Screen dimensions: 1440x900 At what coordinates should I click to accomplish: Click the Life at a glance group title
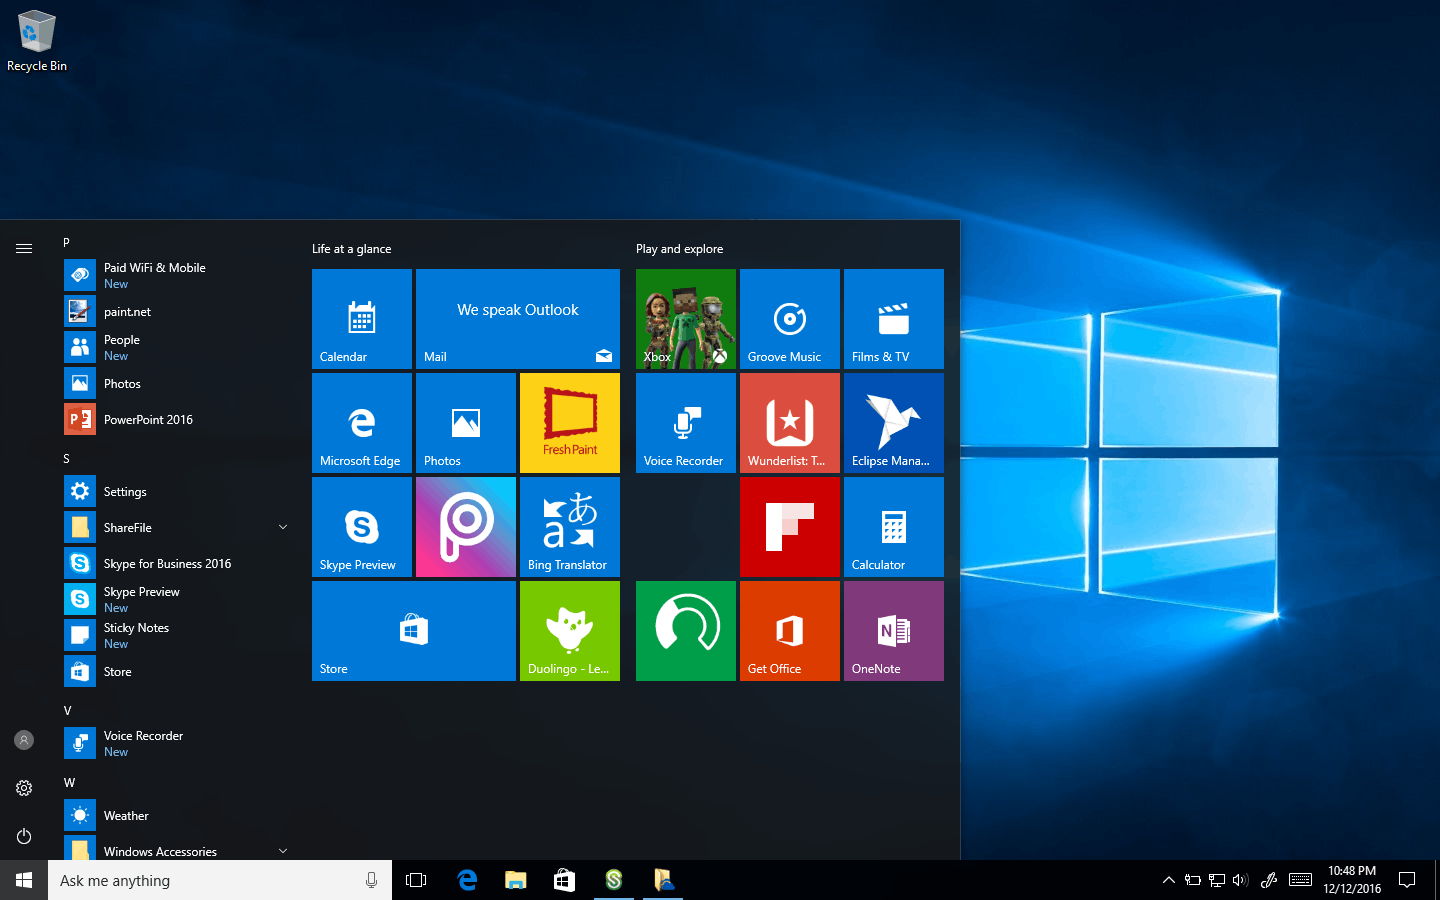coord(351,249)
